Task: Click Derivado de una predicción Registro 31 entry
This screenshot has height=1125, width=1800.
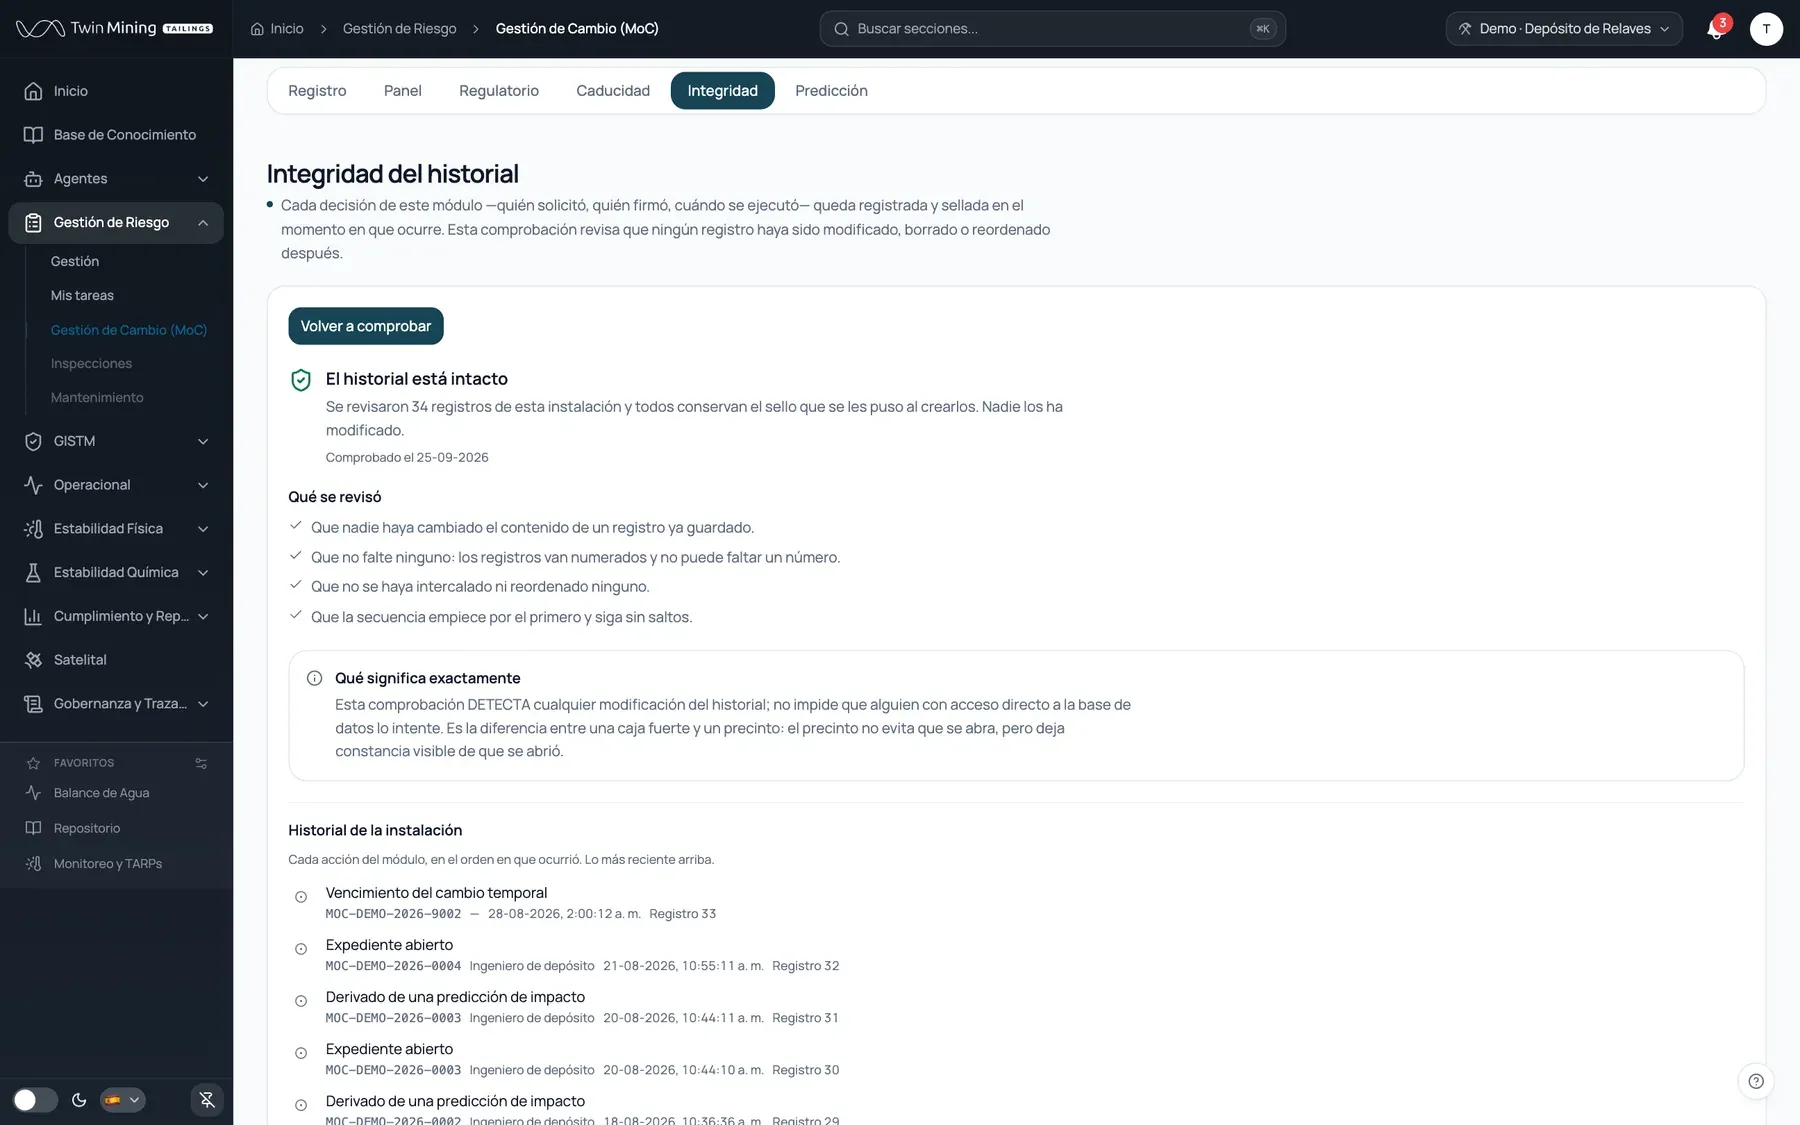Action: click(x=582, y=1006)
